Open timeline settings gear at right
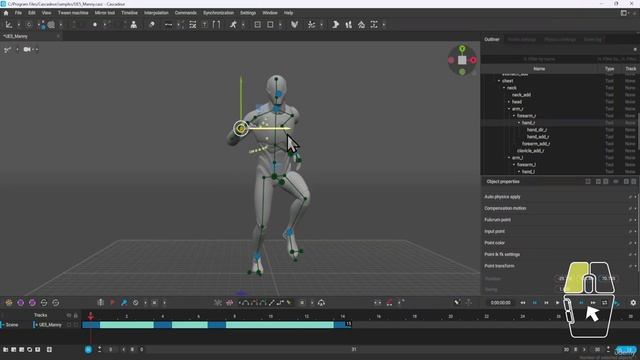 [633, 303]
